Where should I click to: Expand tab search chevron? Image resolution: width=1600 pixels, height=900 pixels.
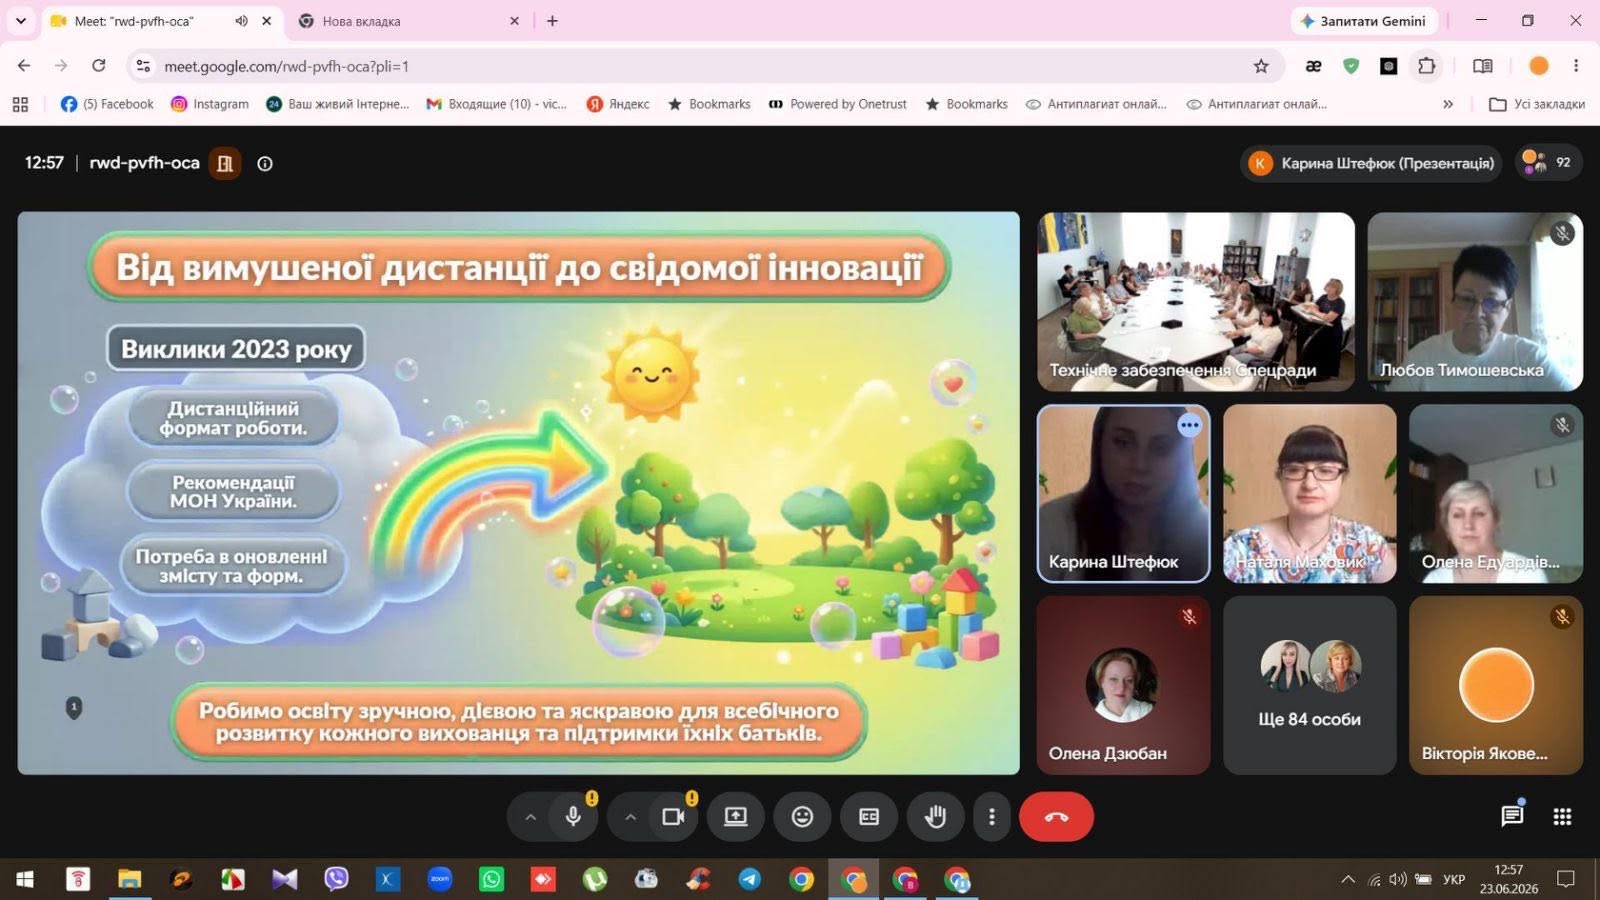coord(20,21)
